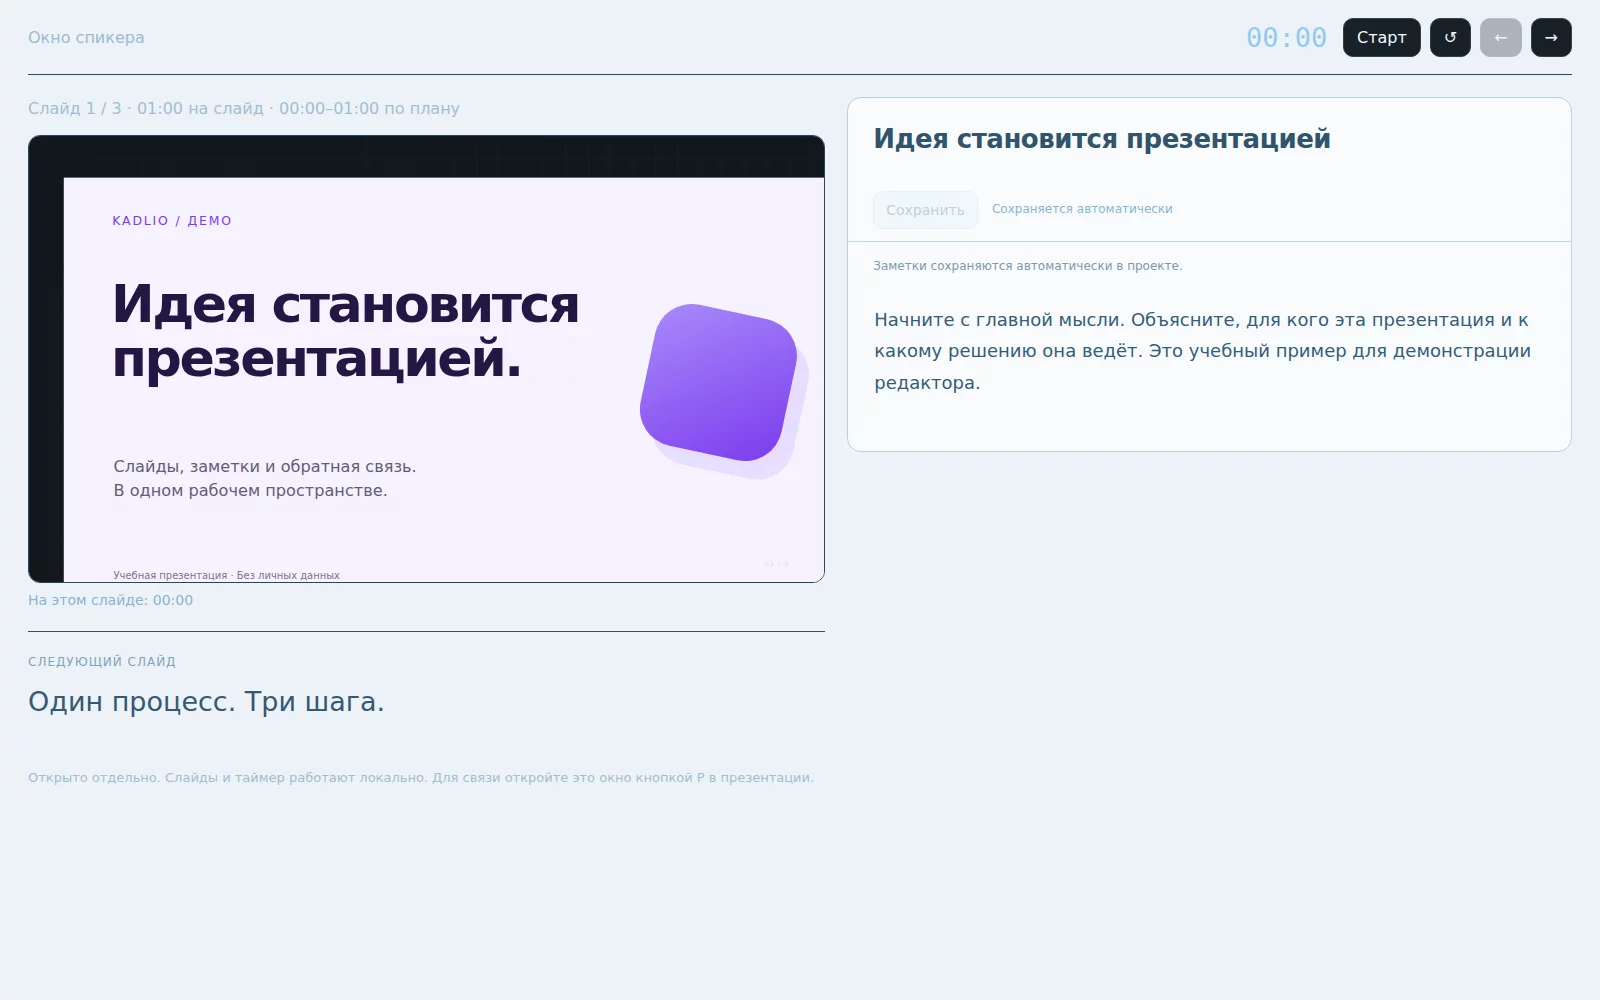Screen dimensions: 1600x1000
Task: Click the 'Окно спикера' header label
Action: click(86, 38)
